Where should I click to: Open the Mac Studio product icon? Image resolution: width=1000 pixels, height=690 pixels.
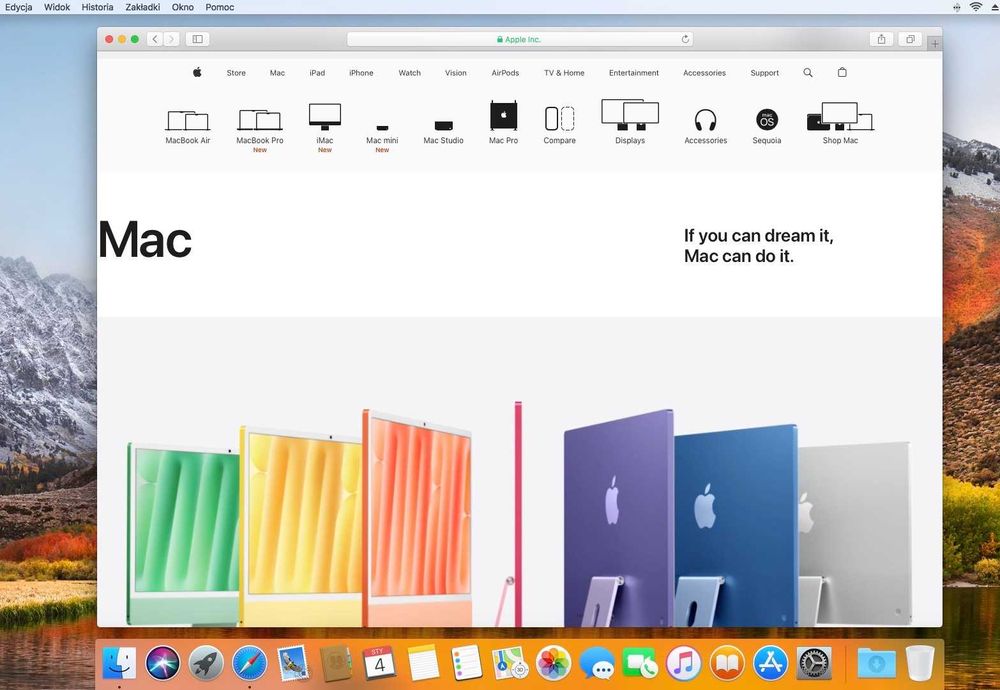[x=443, y=126]
